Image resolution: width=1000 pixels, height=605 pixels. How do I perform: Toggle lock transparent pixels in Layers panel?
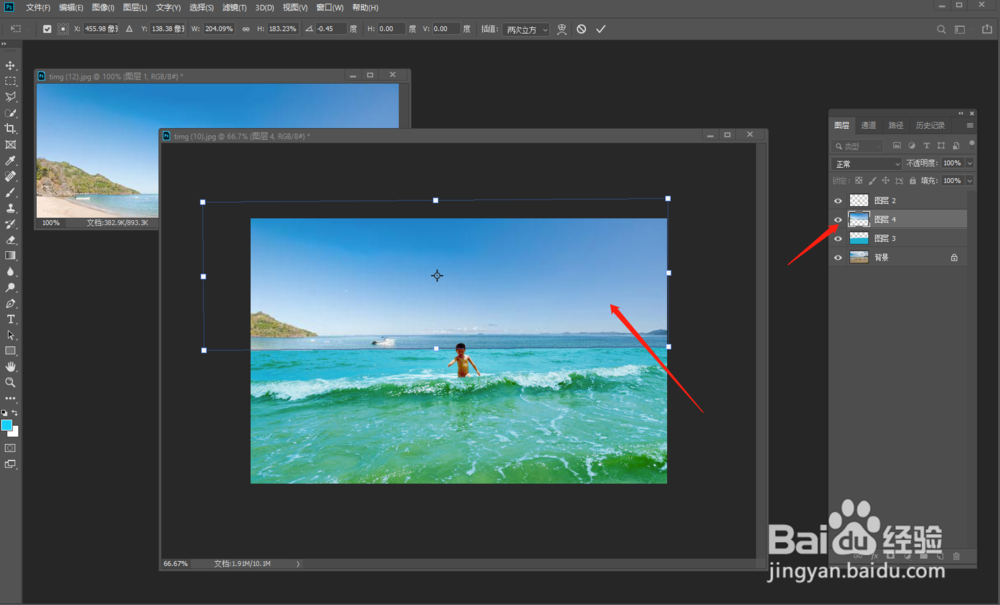coord(859,181)
